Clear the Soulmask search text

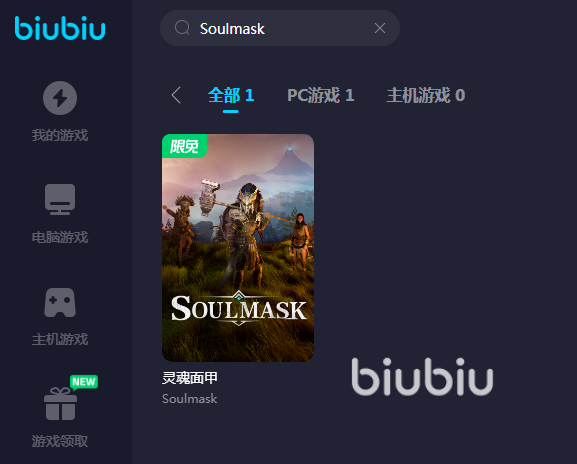click(380, 28)
